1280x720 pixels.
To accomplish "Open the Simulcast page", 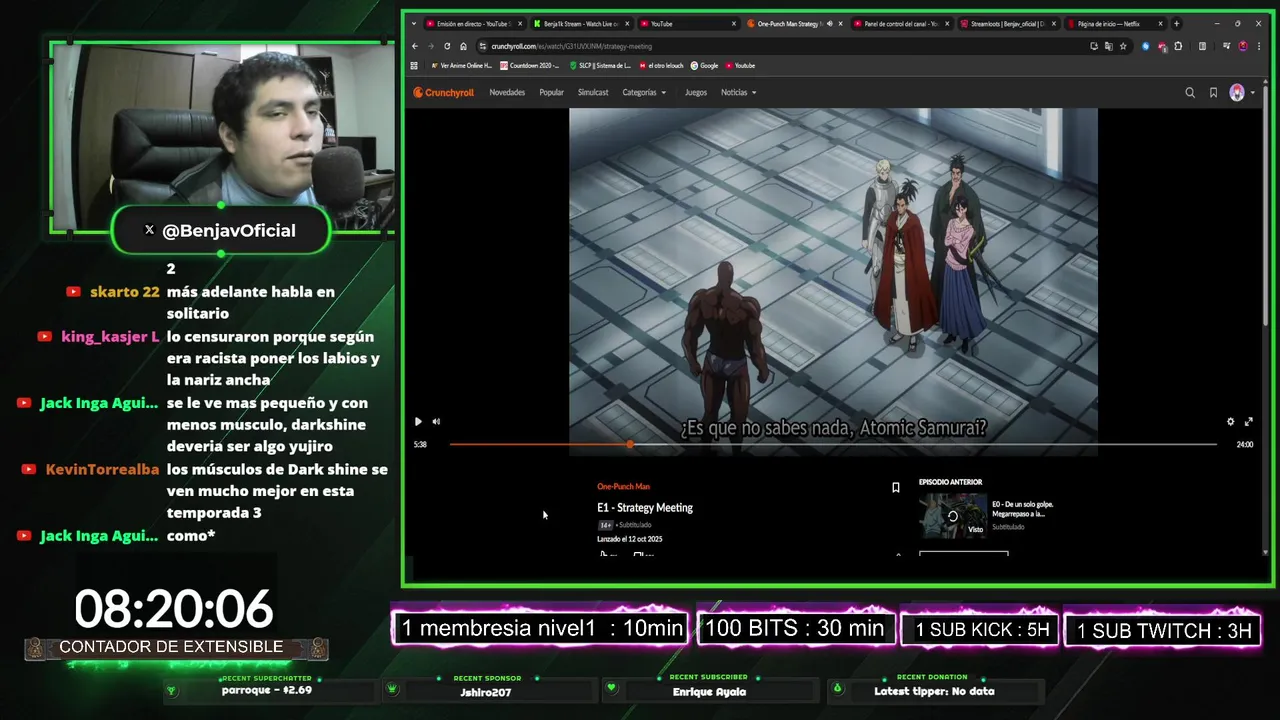I will 593,92.
